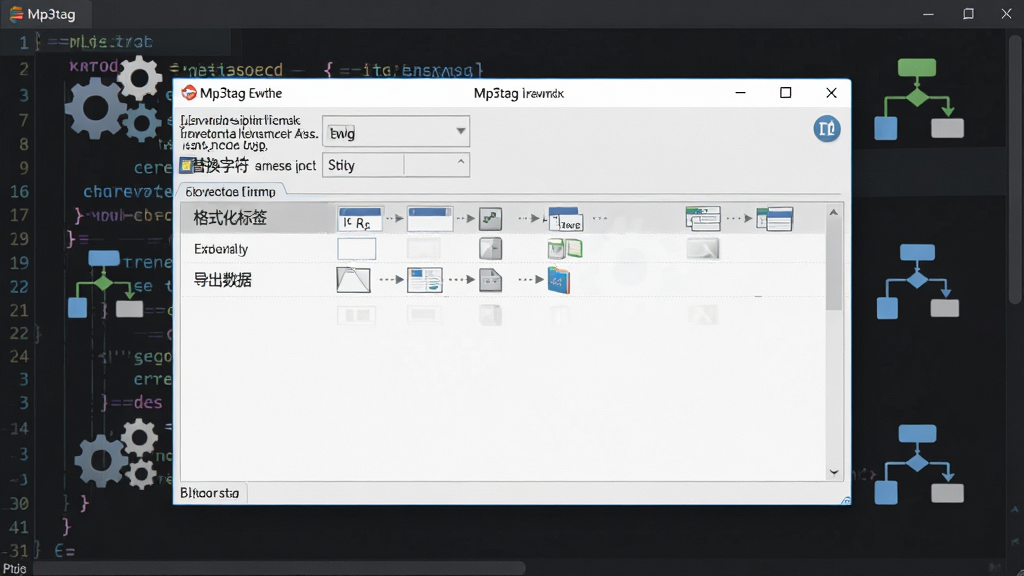This screenshot has width=1024, height=576.
Task: Click the small green square icon in 格式化标签 row
Action: pyautogui.click(x=490, y=219)
